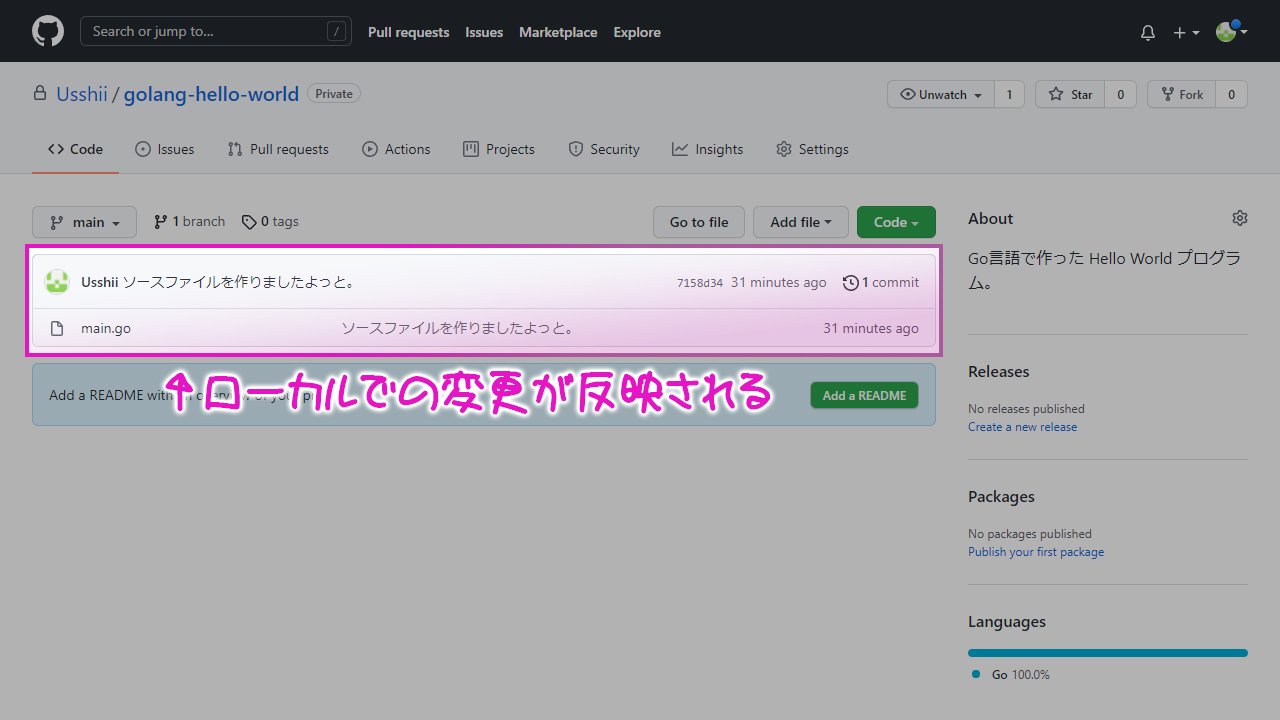Switch to the Actions tab

(396, 149)
